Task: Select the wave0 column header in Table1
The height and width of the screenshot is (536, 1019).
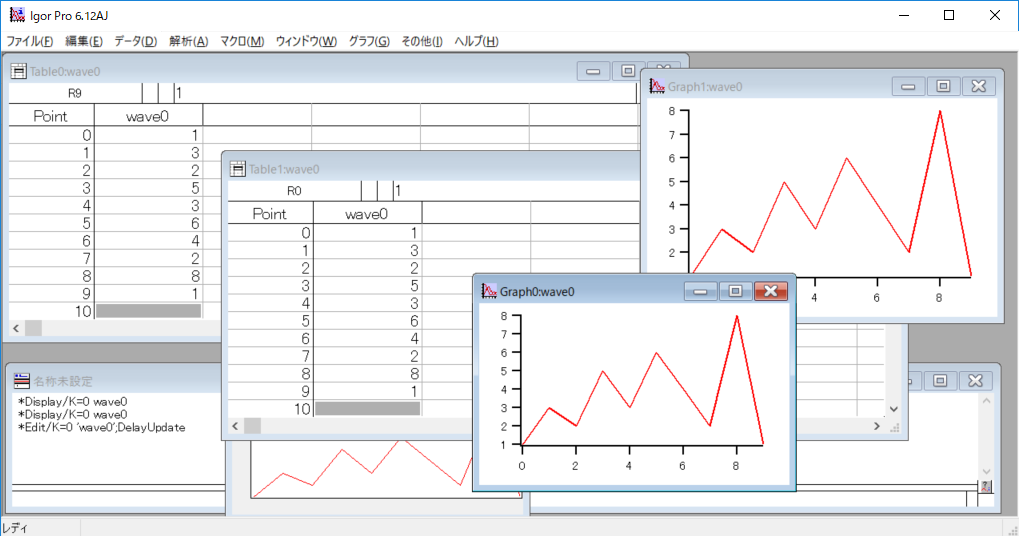Action: 367,213
